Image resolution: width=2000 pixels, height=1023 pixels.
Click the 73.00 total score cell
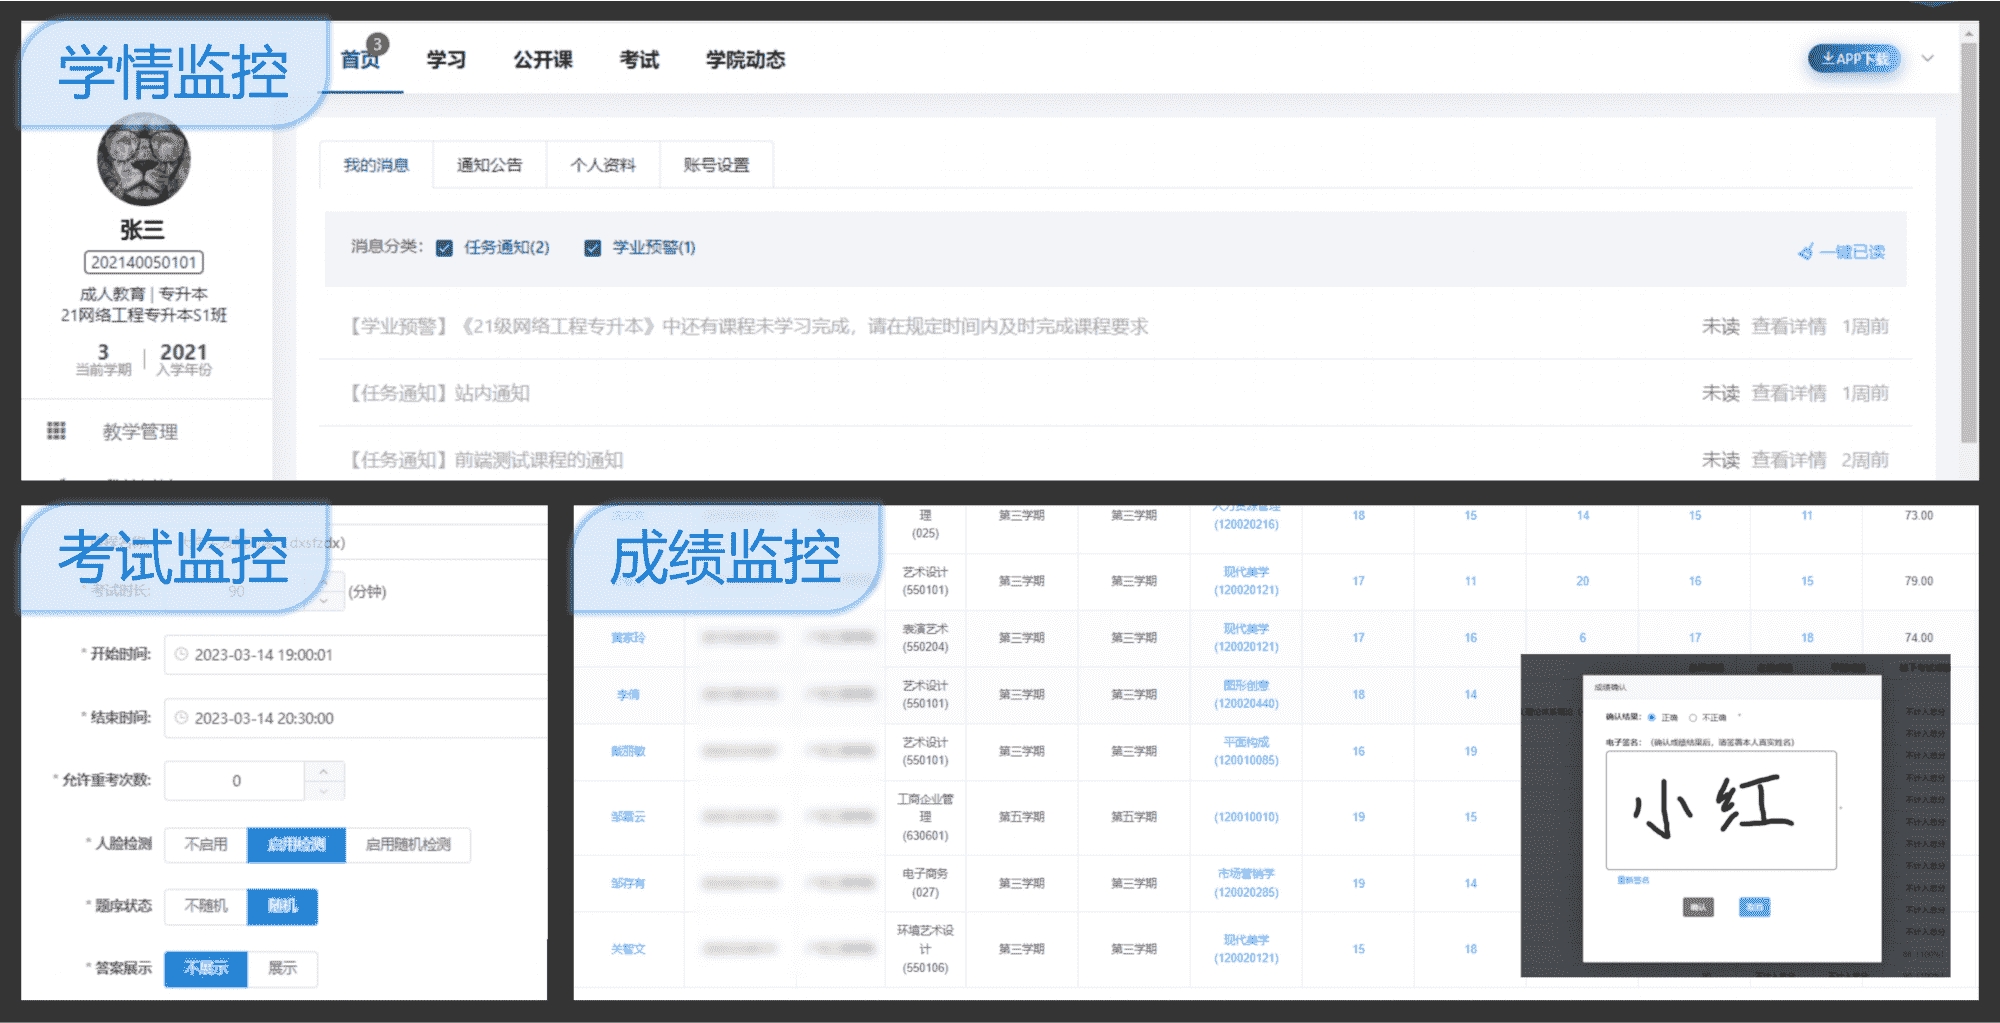(x=1918, y=516)
